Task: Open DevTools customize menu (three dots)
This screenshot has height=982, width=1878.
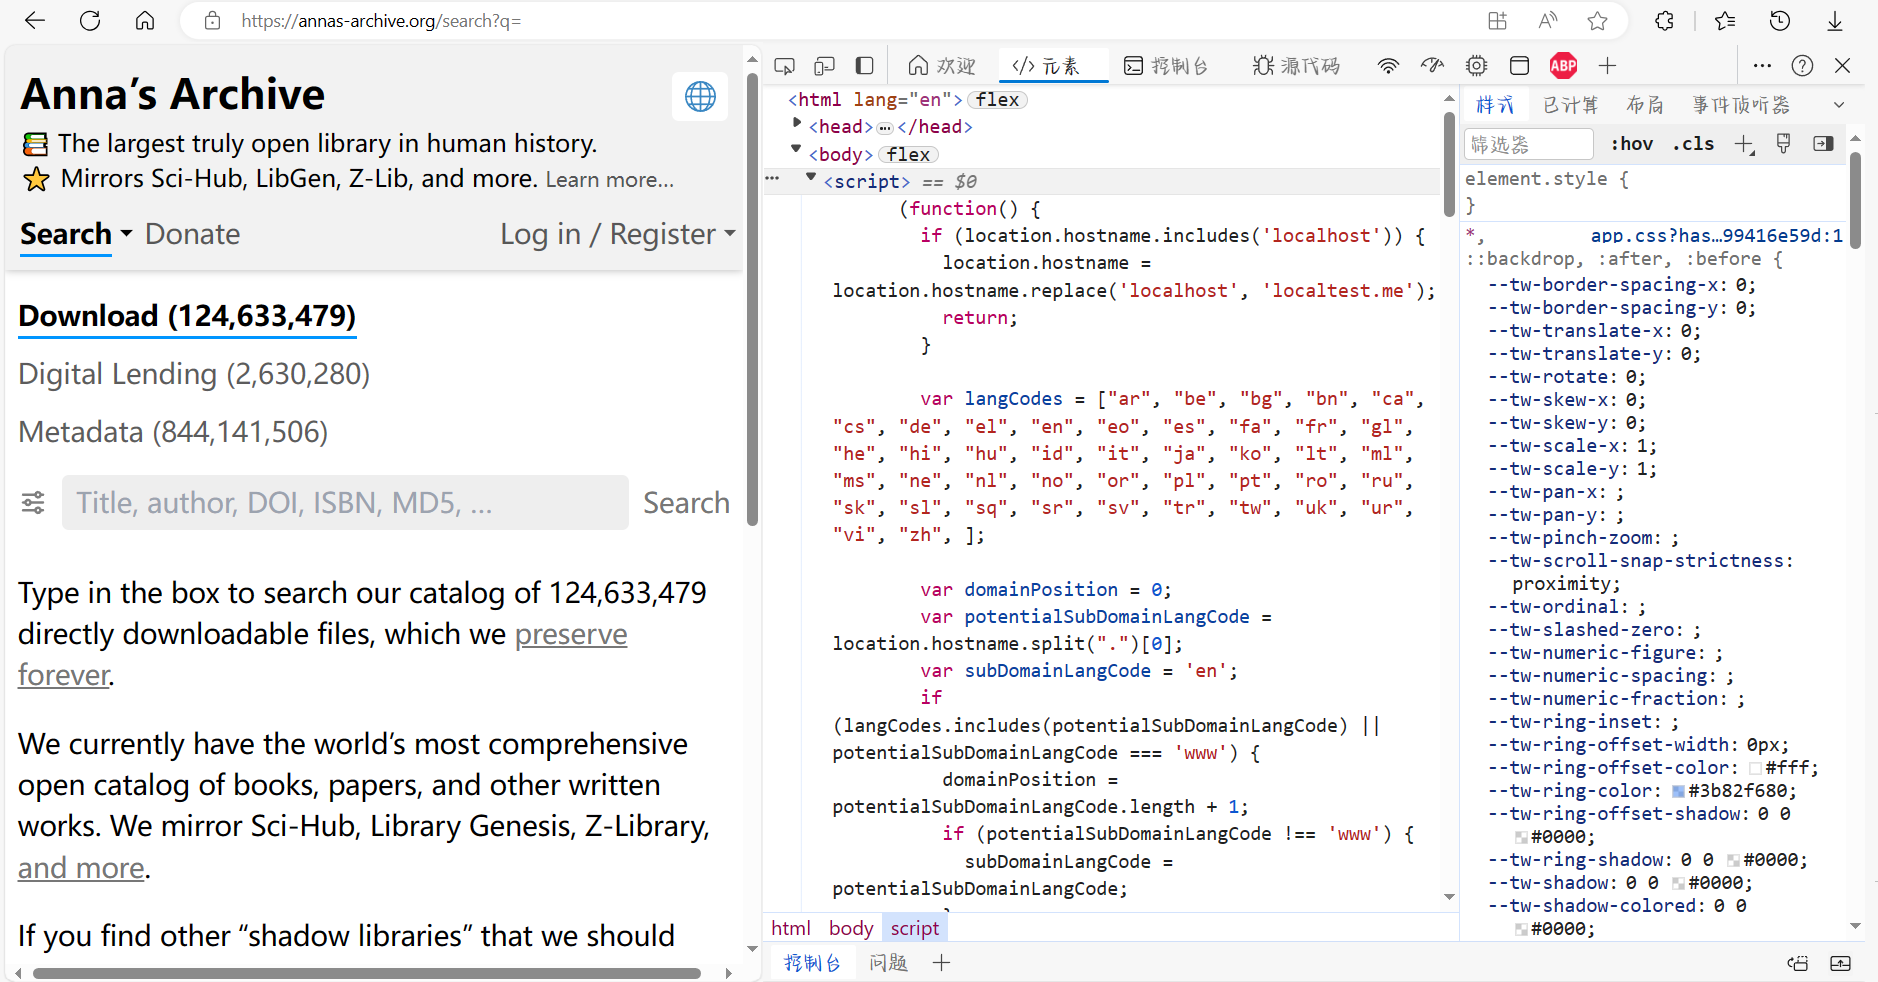Action: 1763,66
